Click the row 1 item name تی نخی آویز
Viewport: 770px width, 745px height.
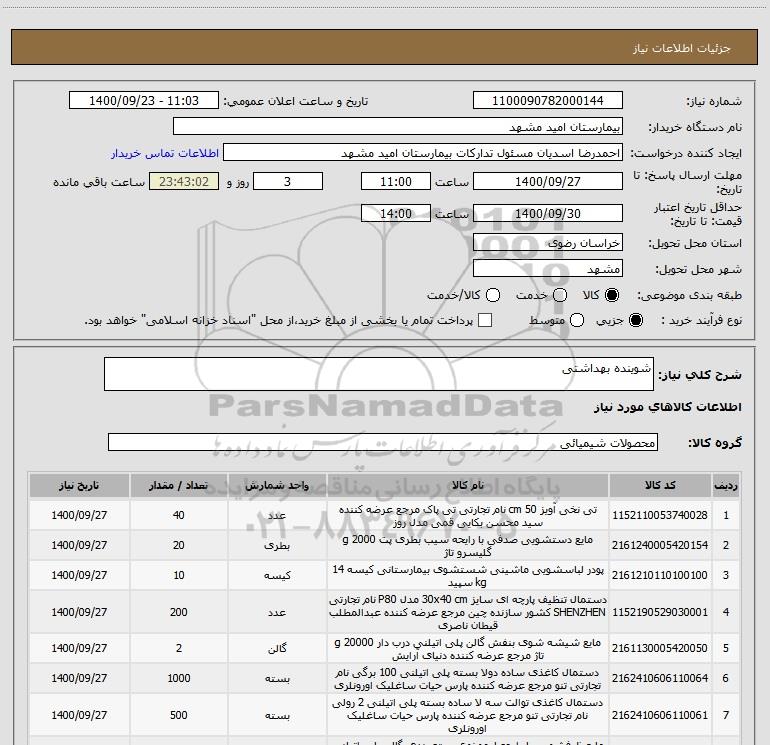point(468,516)
